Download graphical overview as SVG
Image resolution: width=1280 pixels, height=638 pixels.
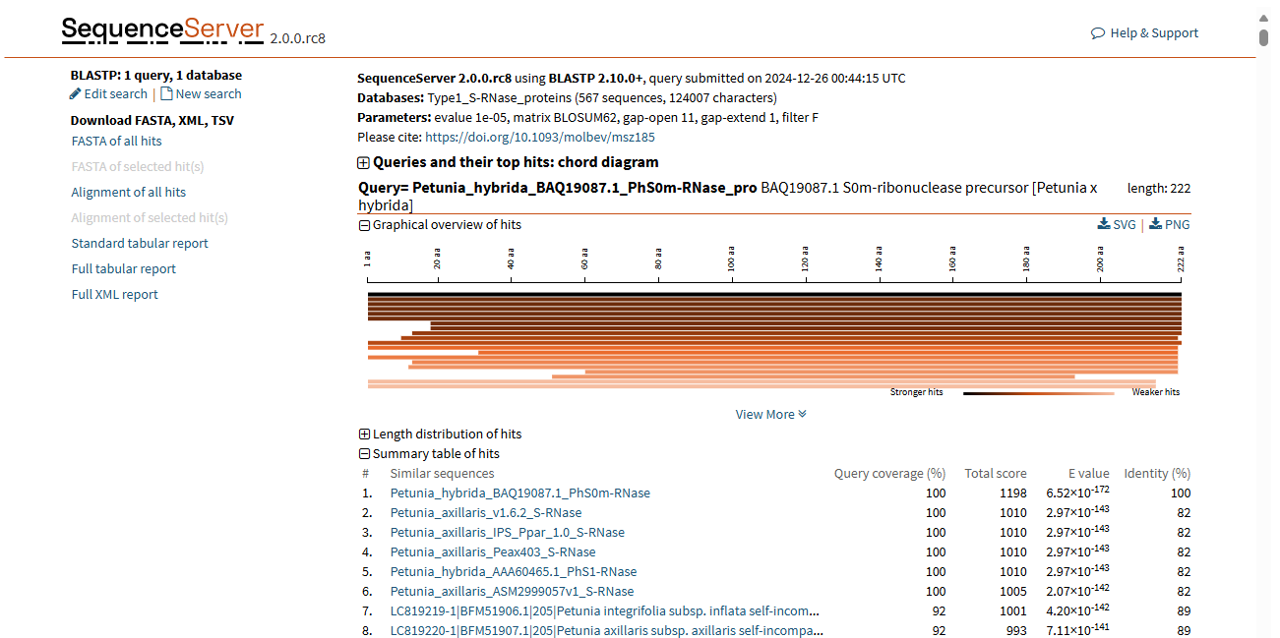pyautogui.click(x=1117, y=225)
